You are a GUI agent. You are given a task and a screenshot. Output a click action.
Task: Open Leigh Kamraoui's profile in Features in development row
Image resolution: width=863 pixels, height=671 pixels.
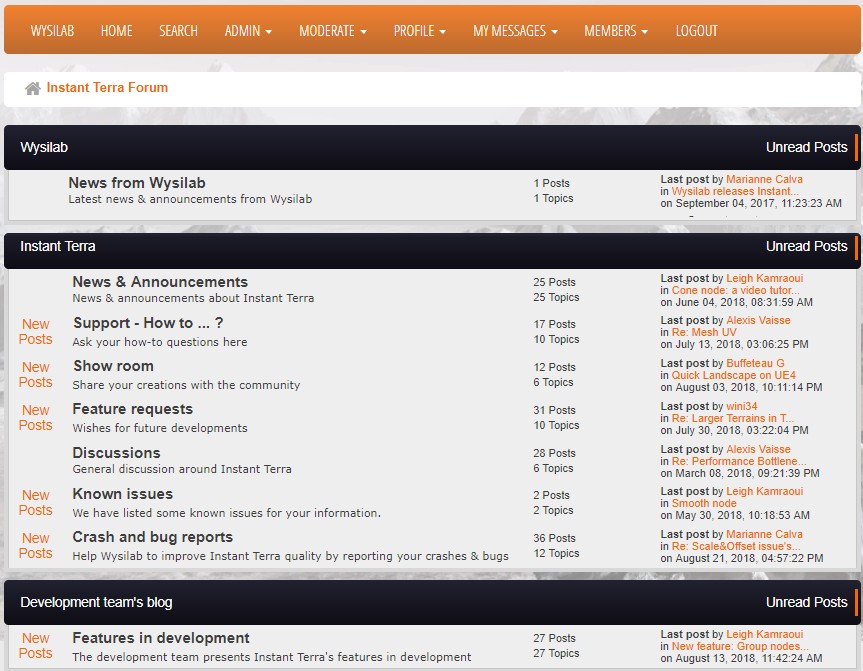point(764,634)
